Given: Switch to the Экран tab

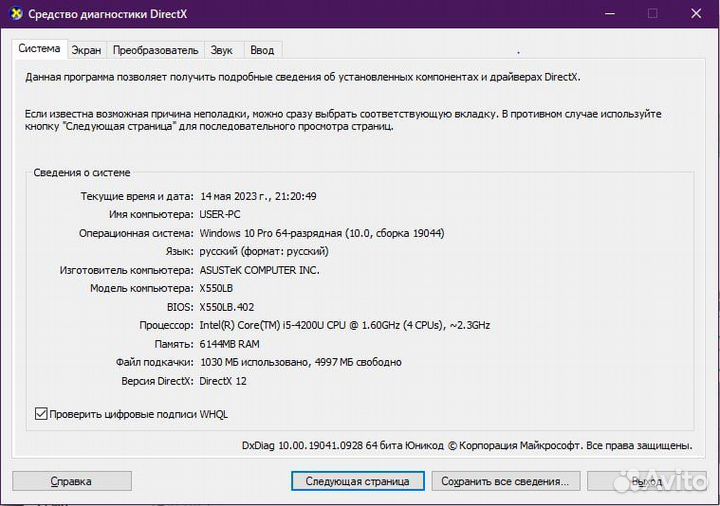Looking at the screenshot, I should (x=86, y=50).
